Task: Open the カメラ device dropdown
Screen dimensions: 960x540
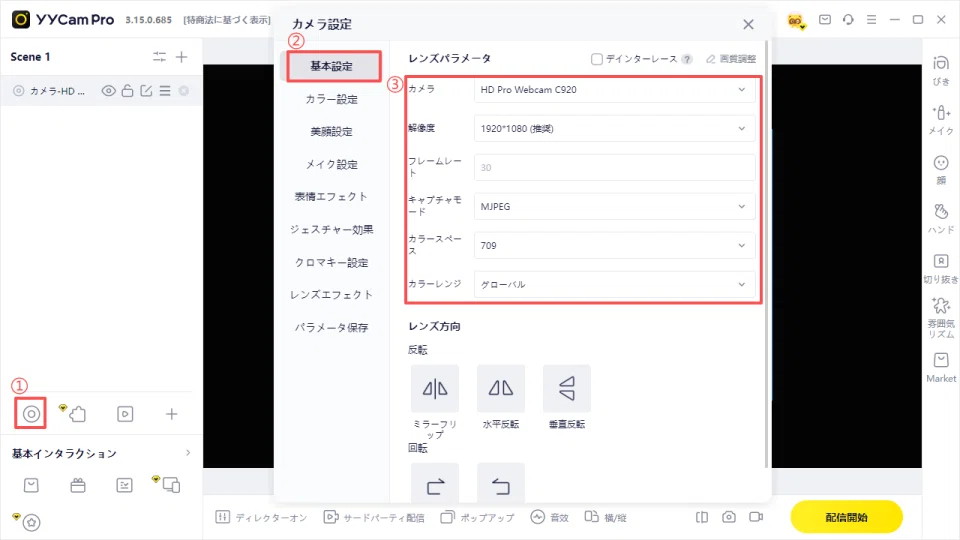Action: [x=614, y=89]
